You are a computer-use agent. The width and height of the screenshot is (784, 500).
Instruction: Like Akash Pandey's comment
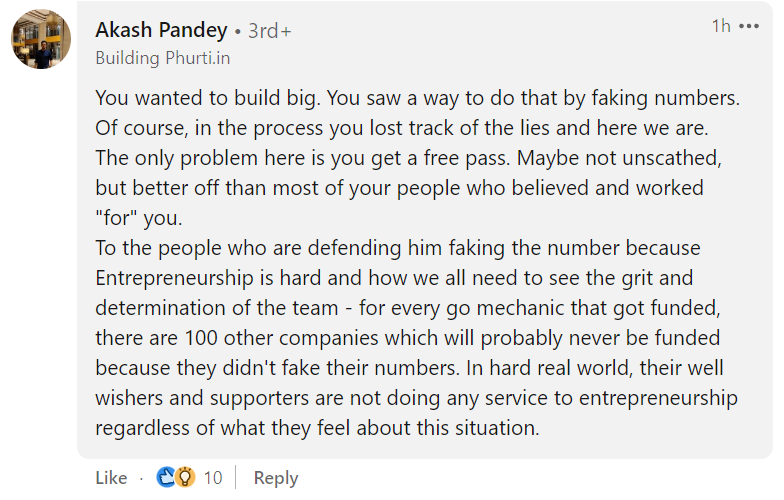point(111,478)
